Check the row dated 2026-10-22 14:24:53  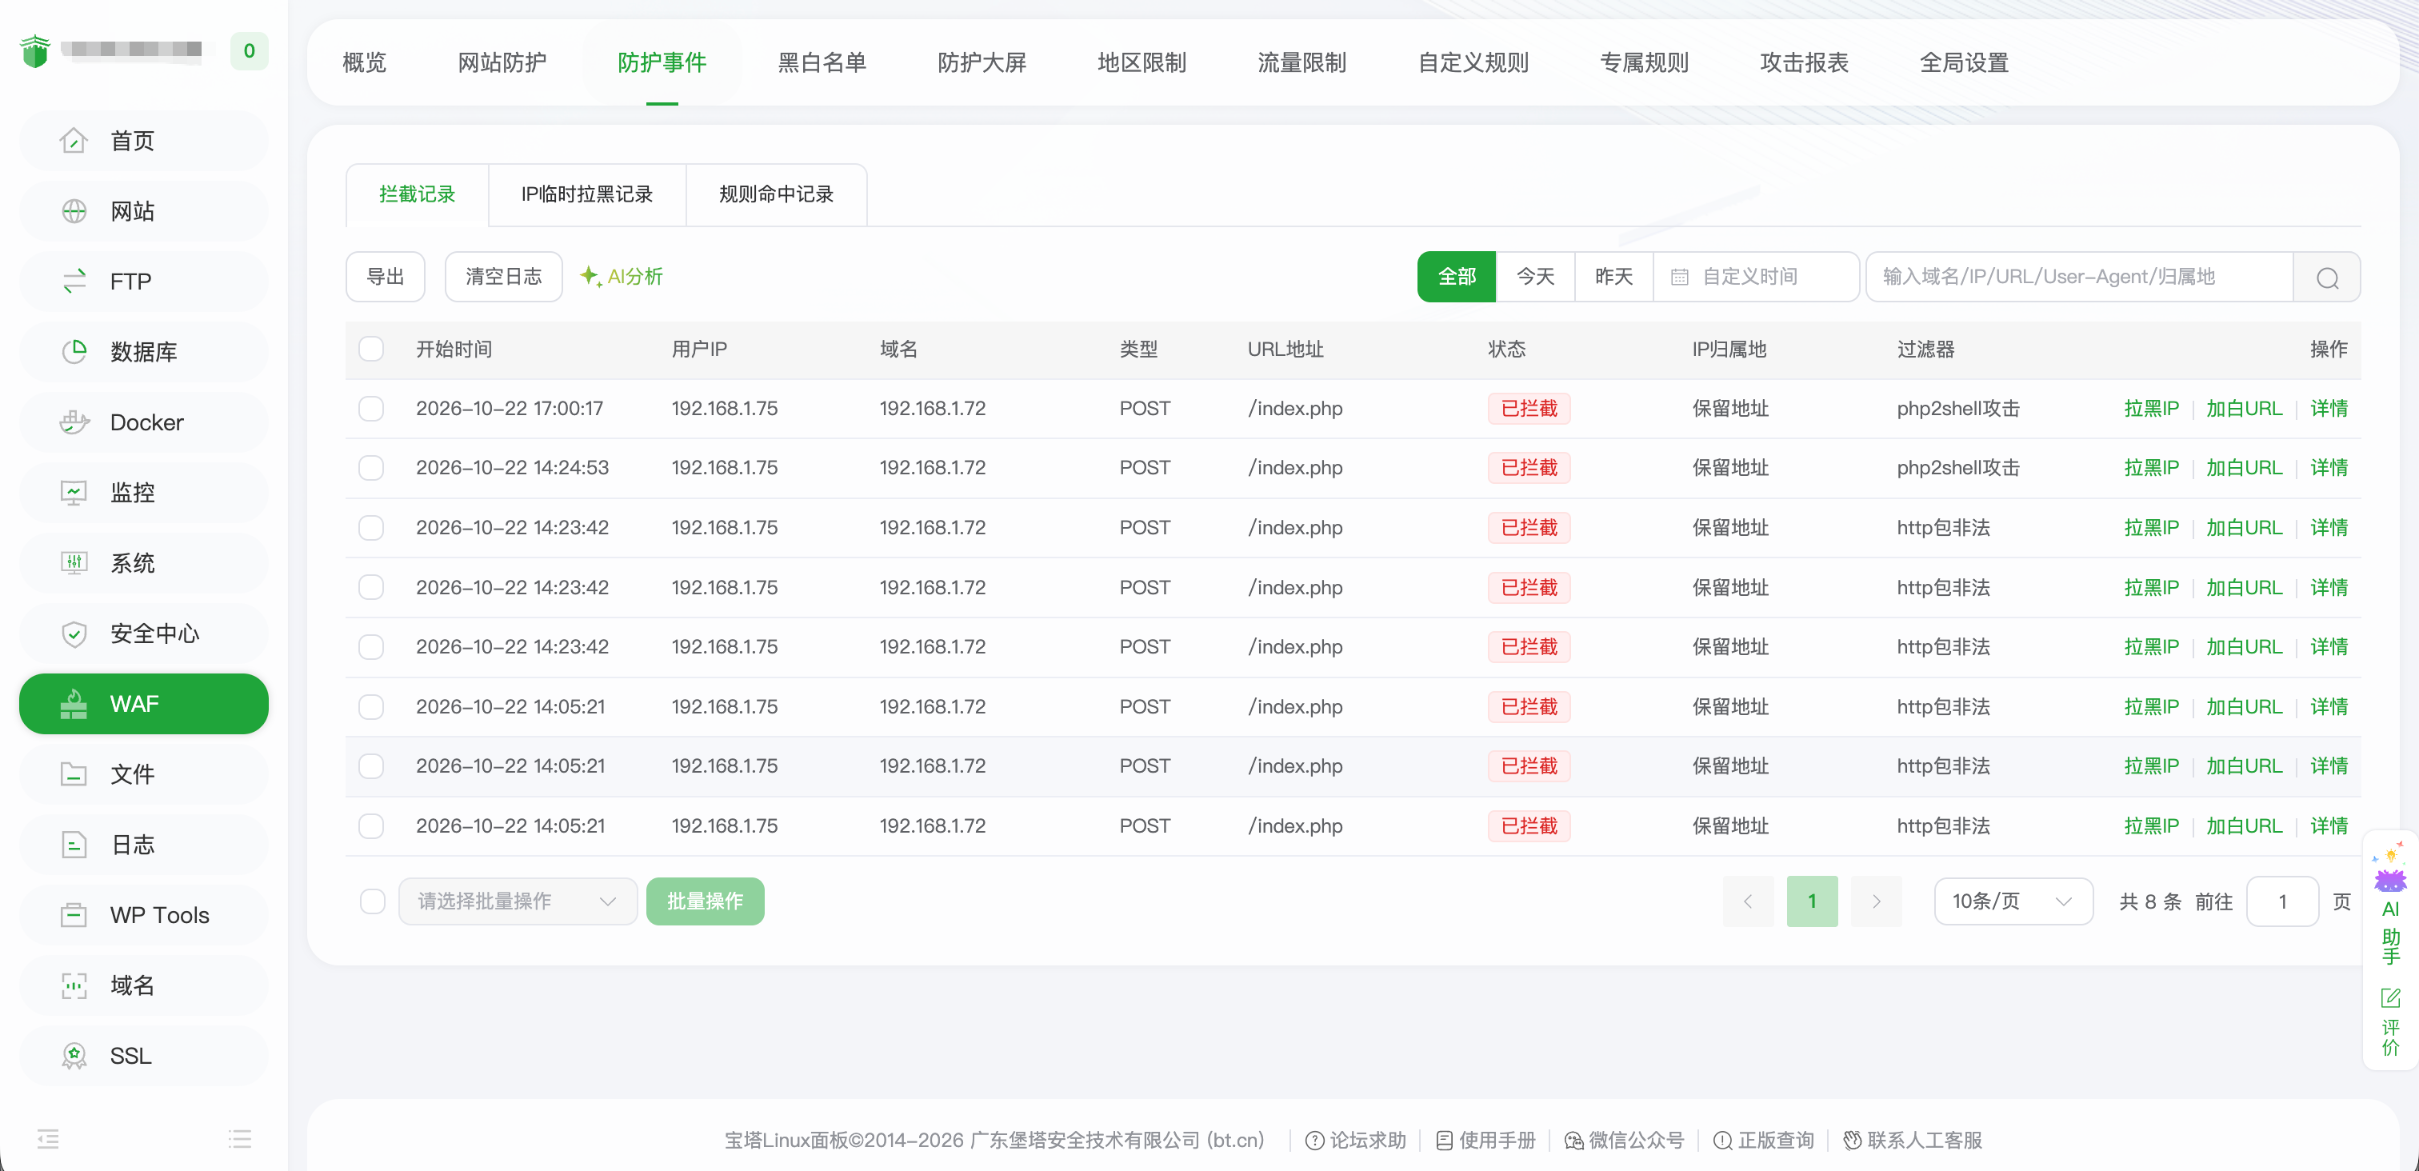point(371,468)
